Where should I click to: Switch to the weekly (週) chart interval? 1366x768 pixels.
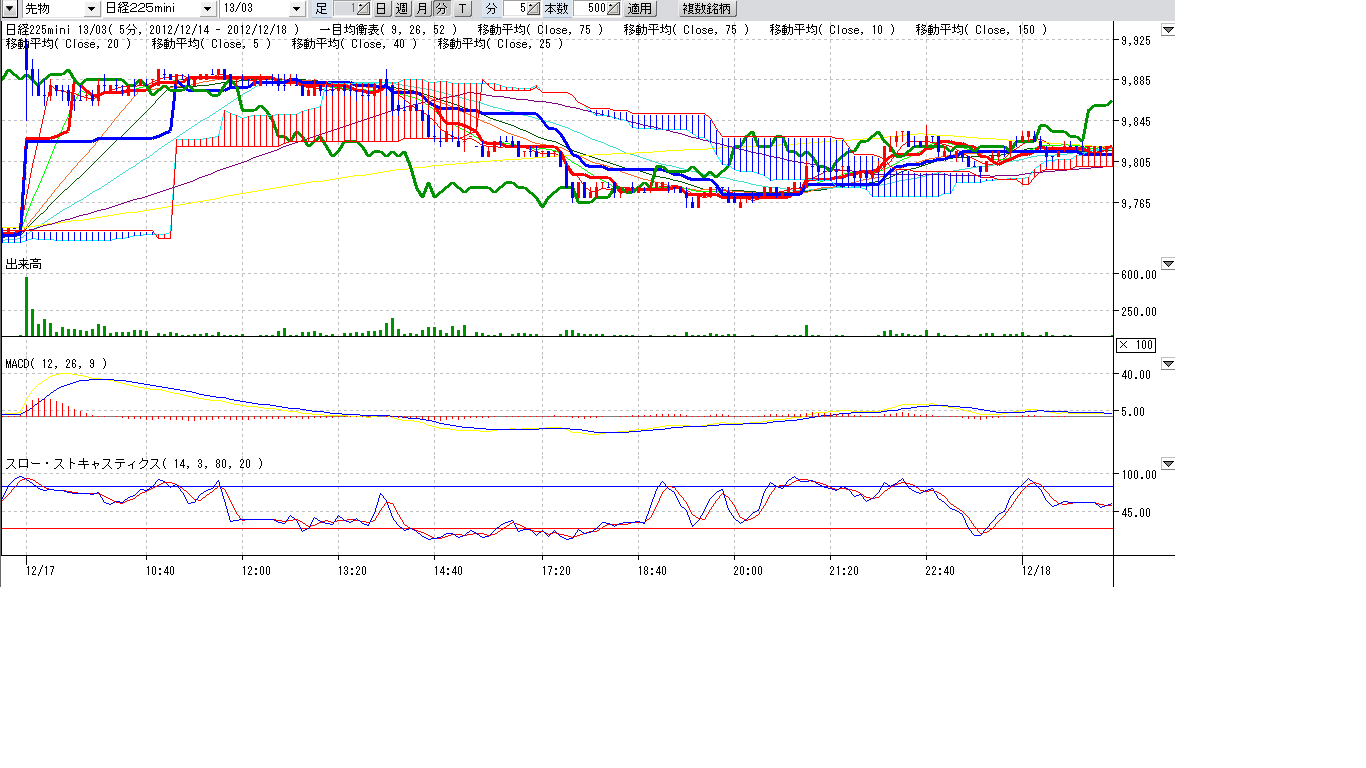point(401,9)
